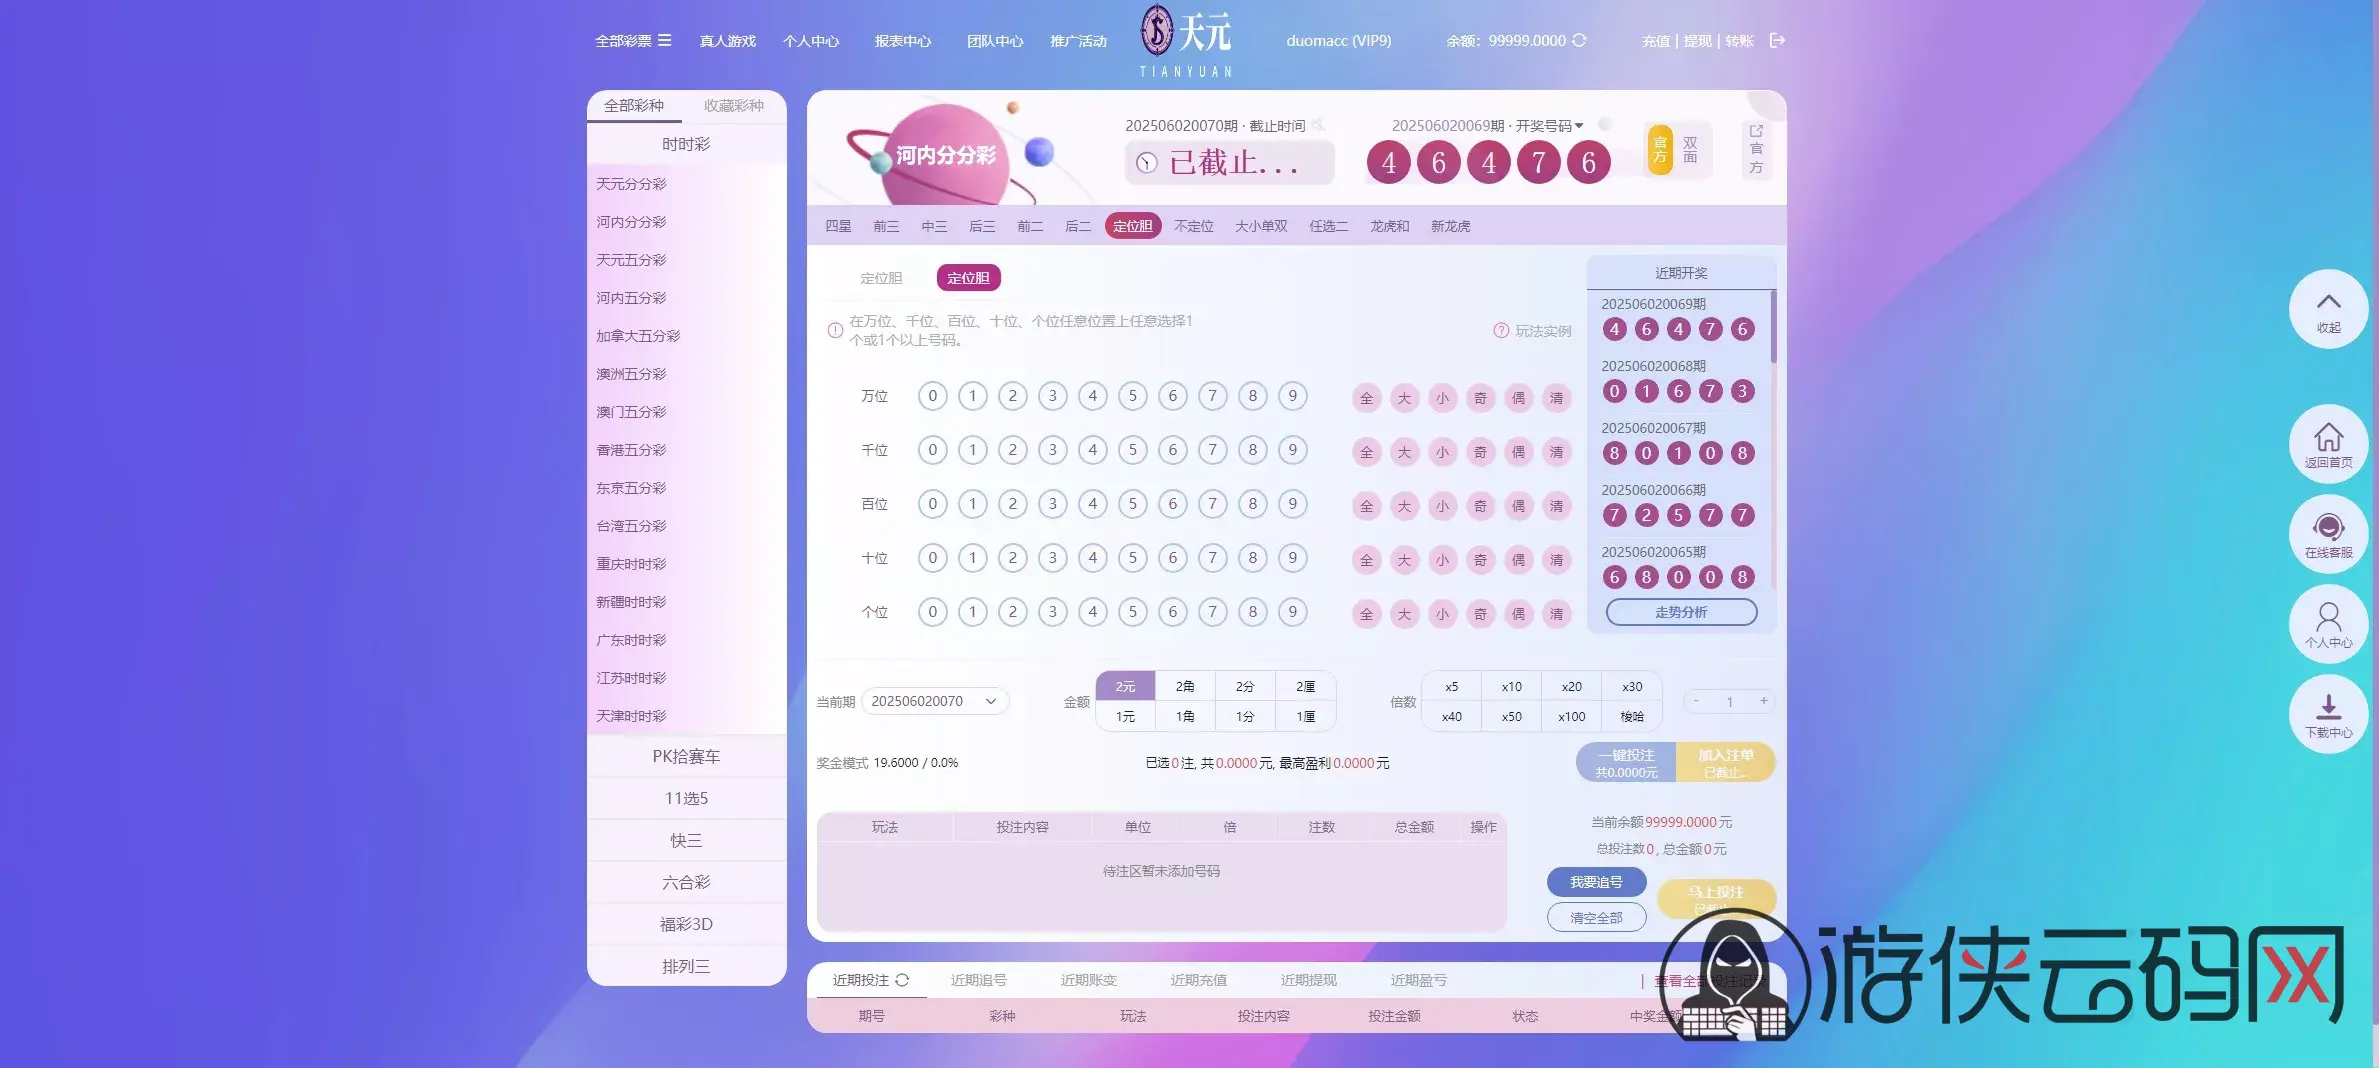Select 重庆时时彩 from lottery list
The width and height of the screenshot is (2379, 1068).
(x=631, y=564)
